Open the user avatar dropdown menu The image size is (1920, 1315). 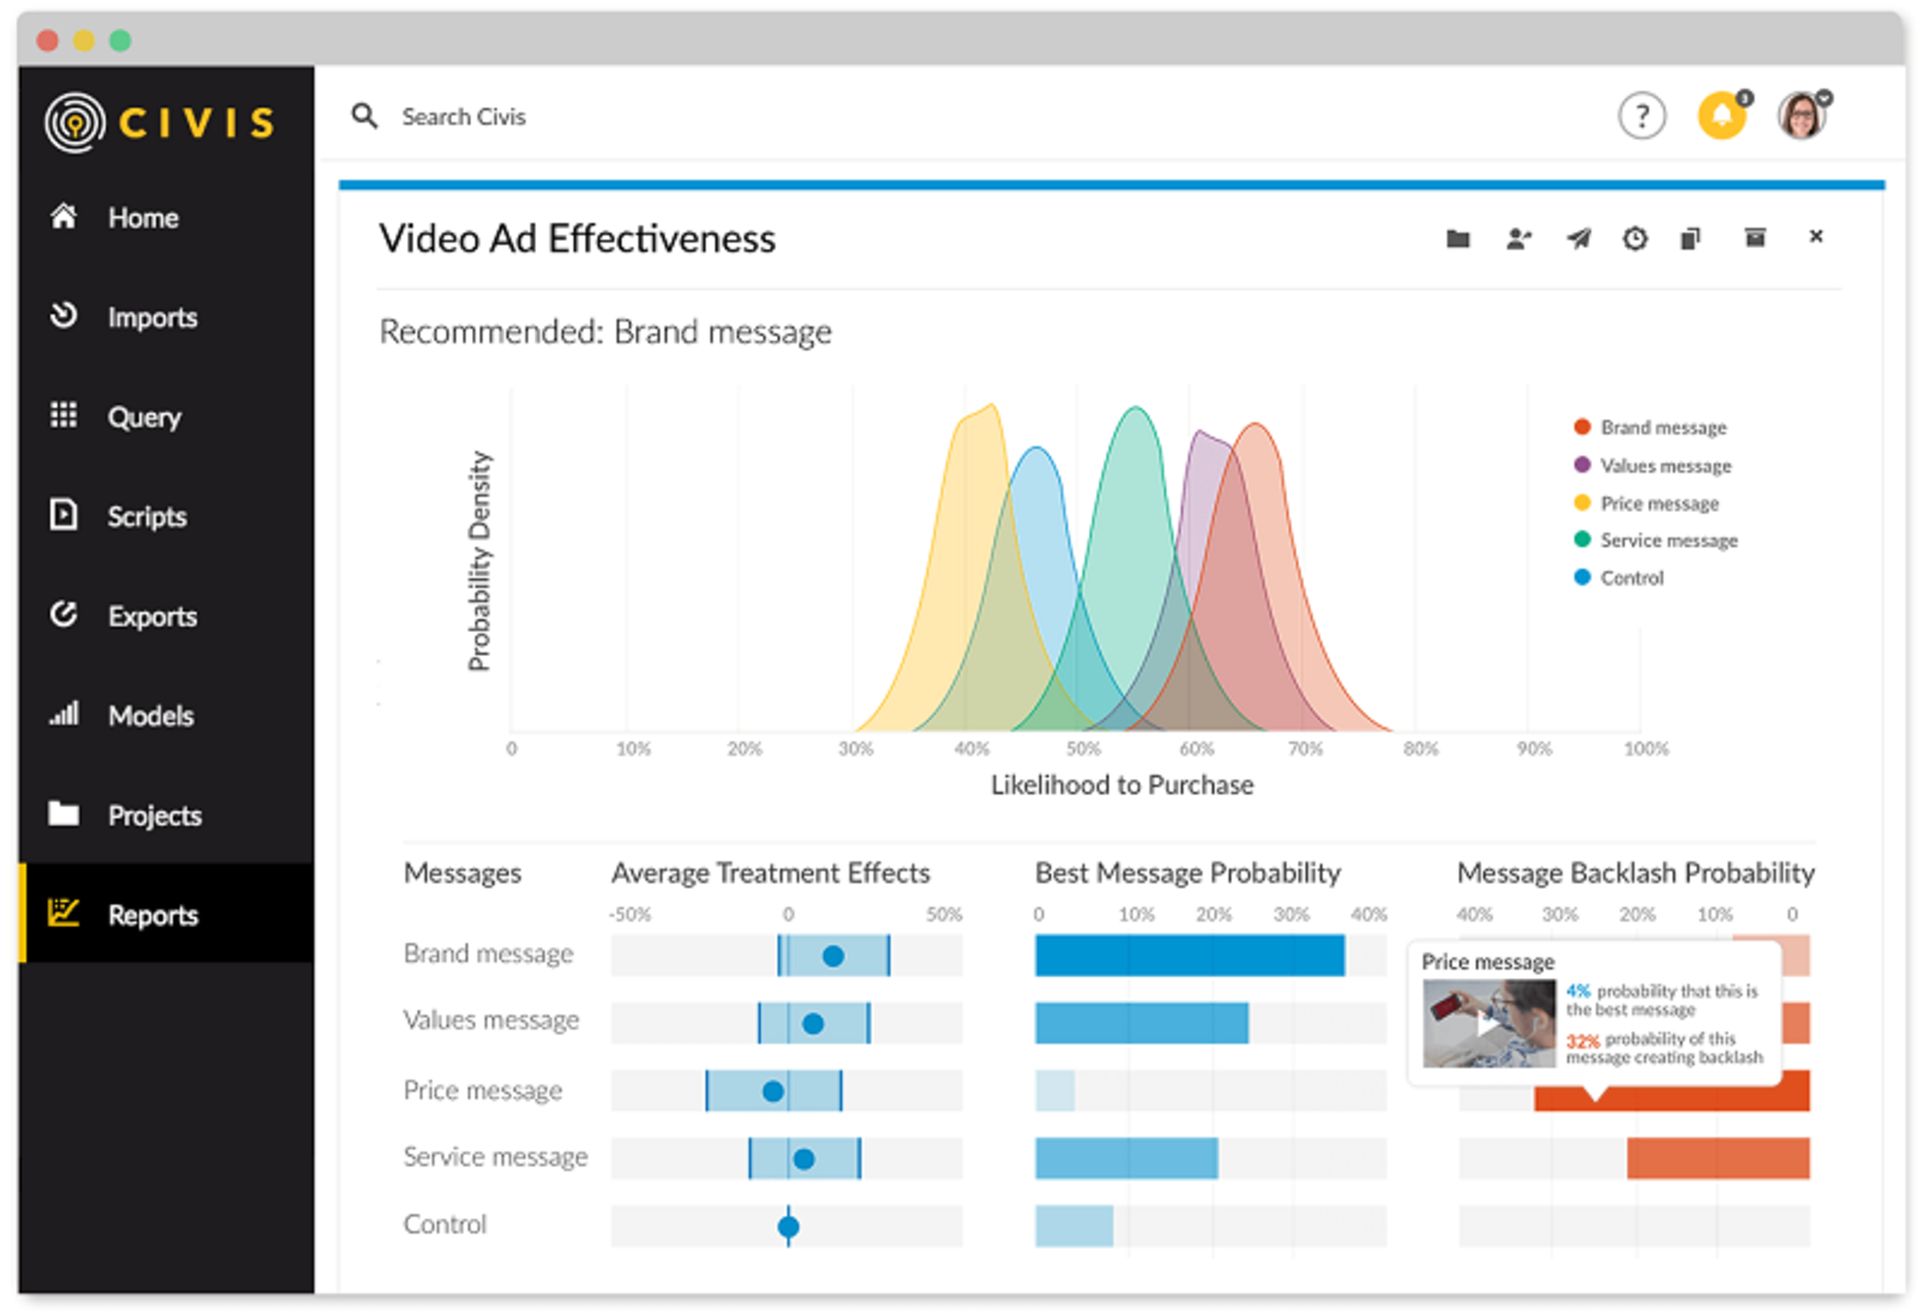(1803, 116)
